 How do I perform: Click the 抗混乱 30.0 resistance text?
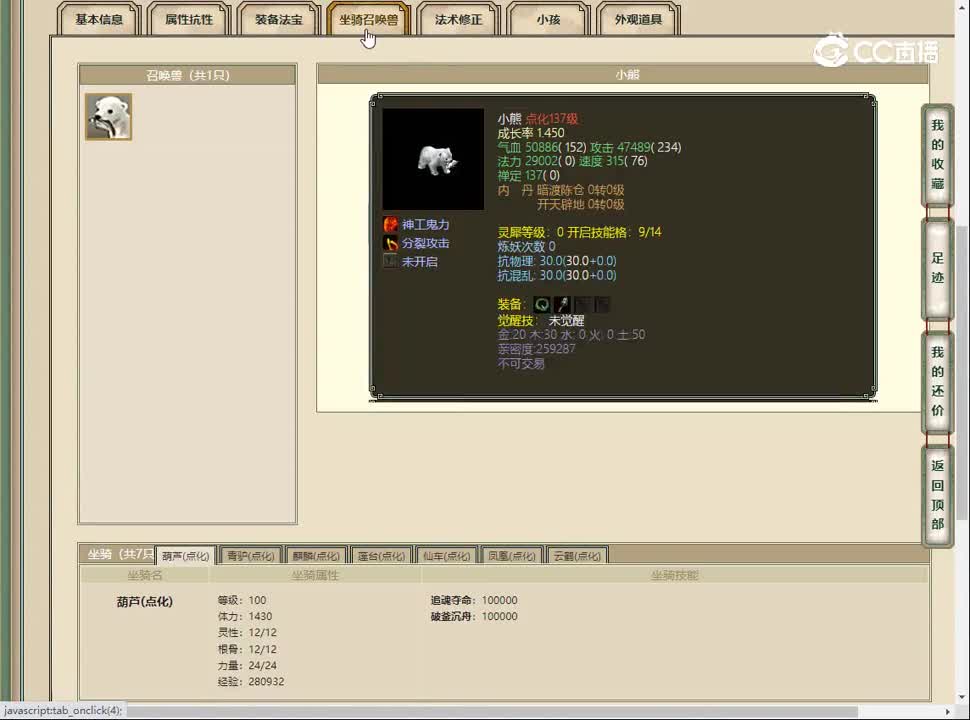[557, 275]
